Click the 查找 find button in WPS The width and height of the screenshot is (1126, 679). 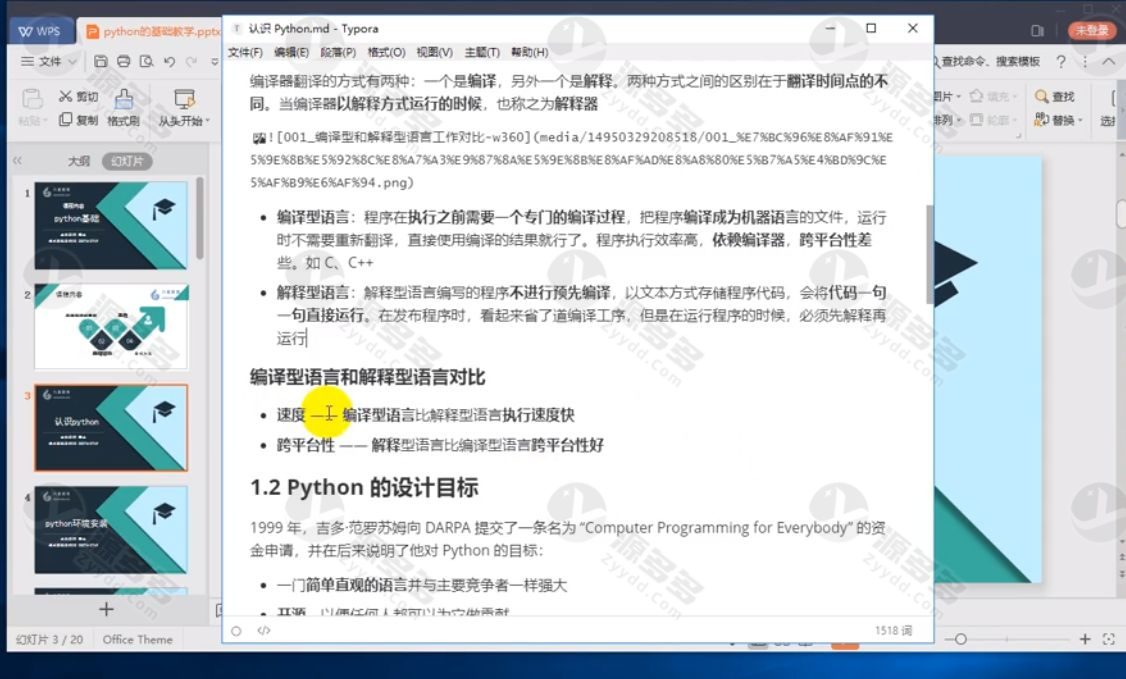pos(1055,96)
